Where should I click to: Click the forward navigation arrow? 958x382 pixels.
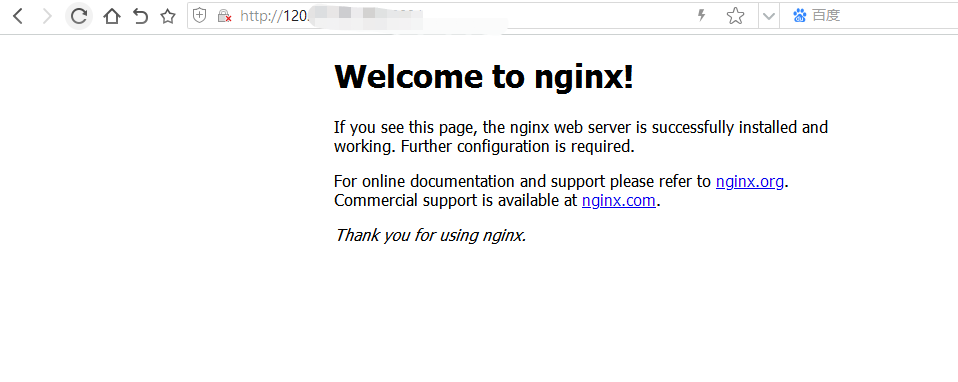(47, 16)
